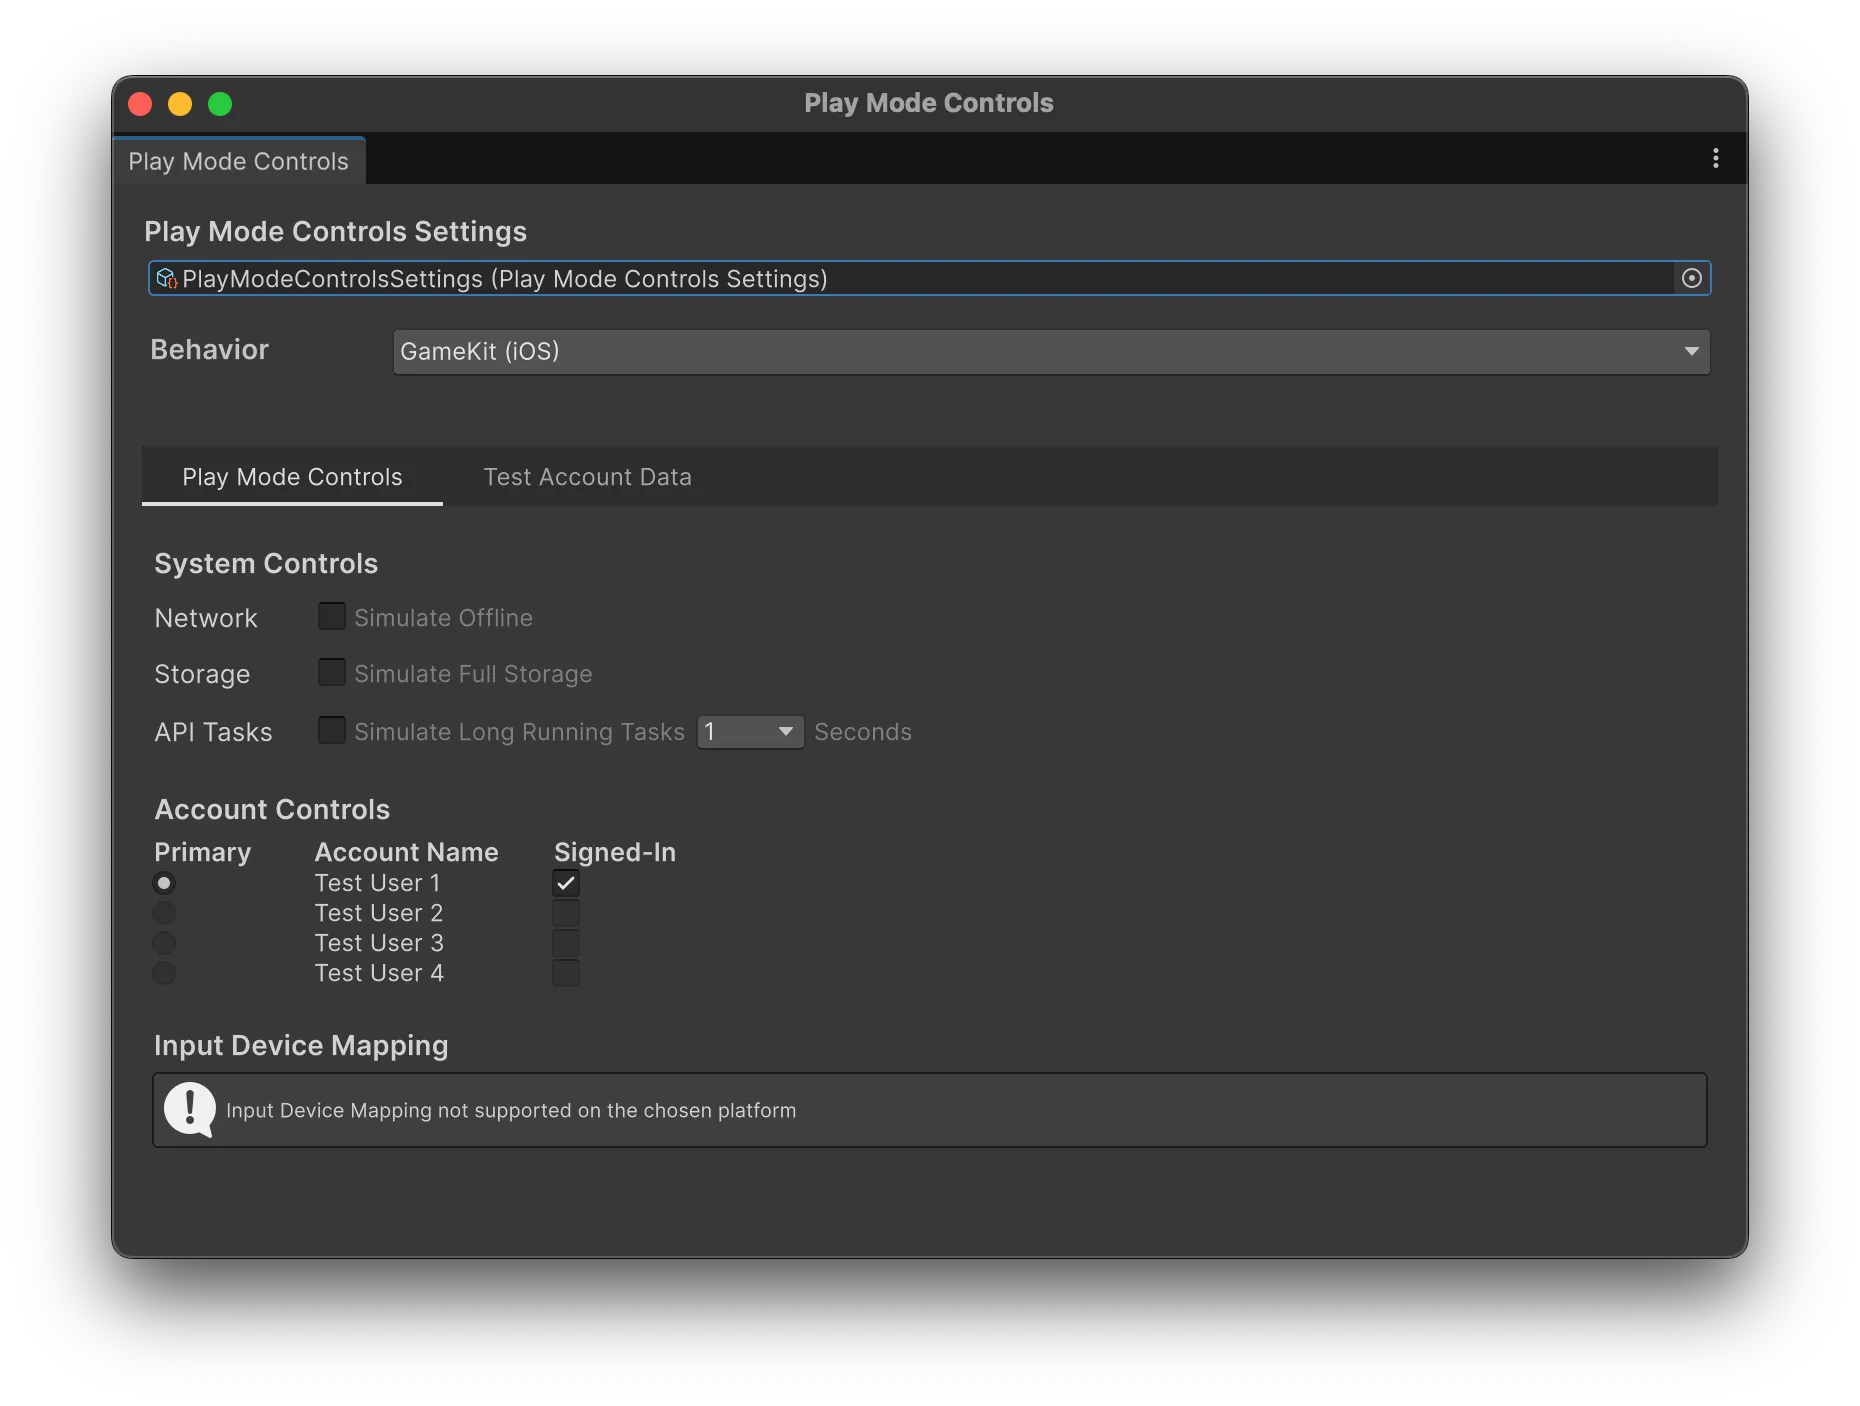Click the Play Mode Controls window tab

click(239, 161)
